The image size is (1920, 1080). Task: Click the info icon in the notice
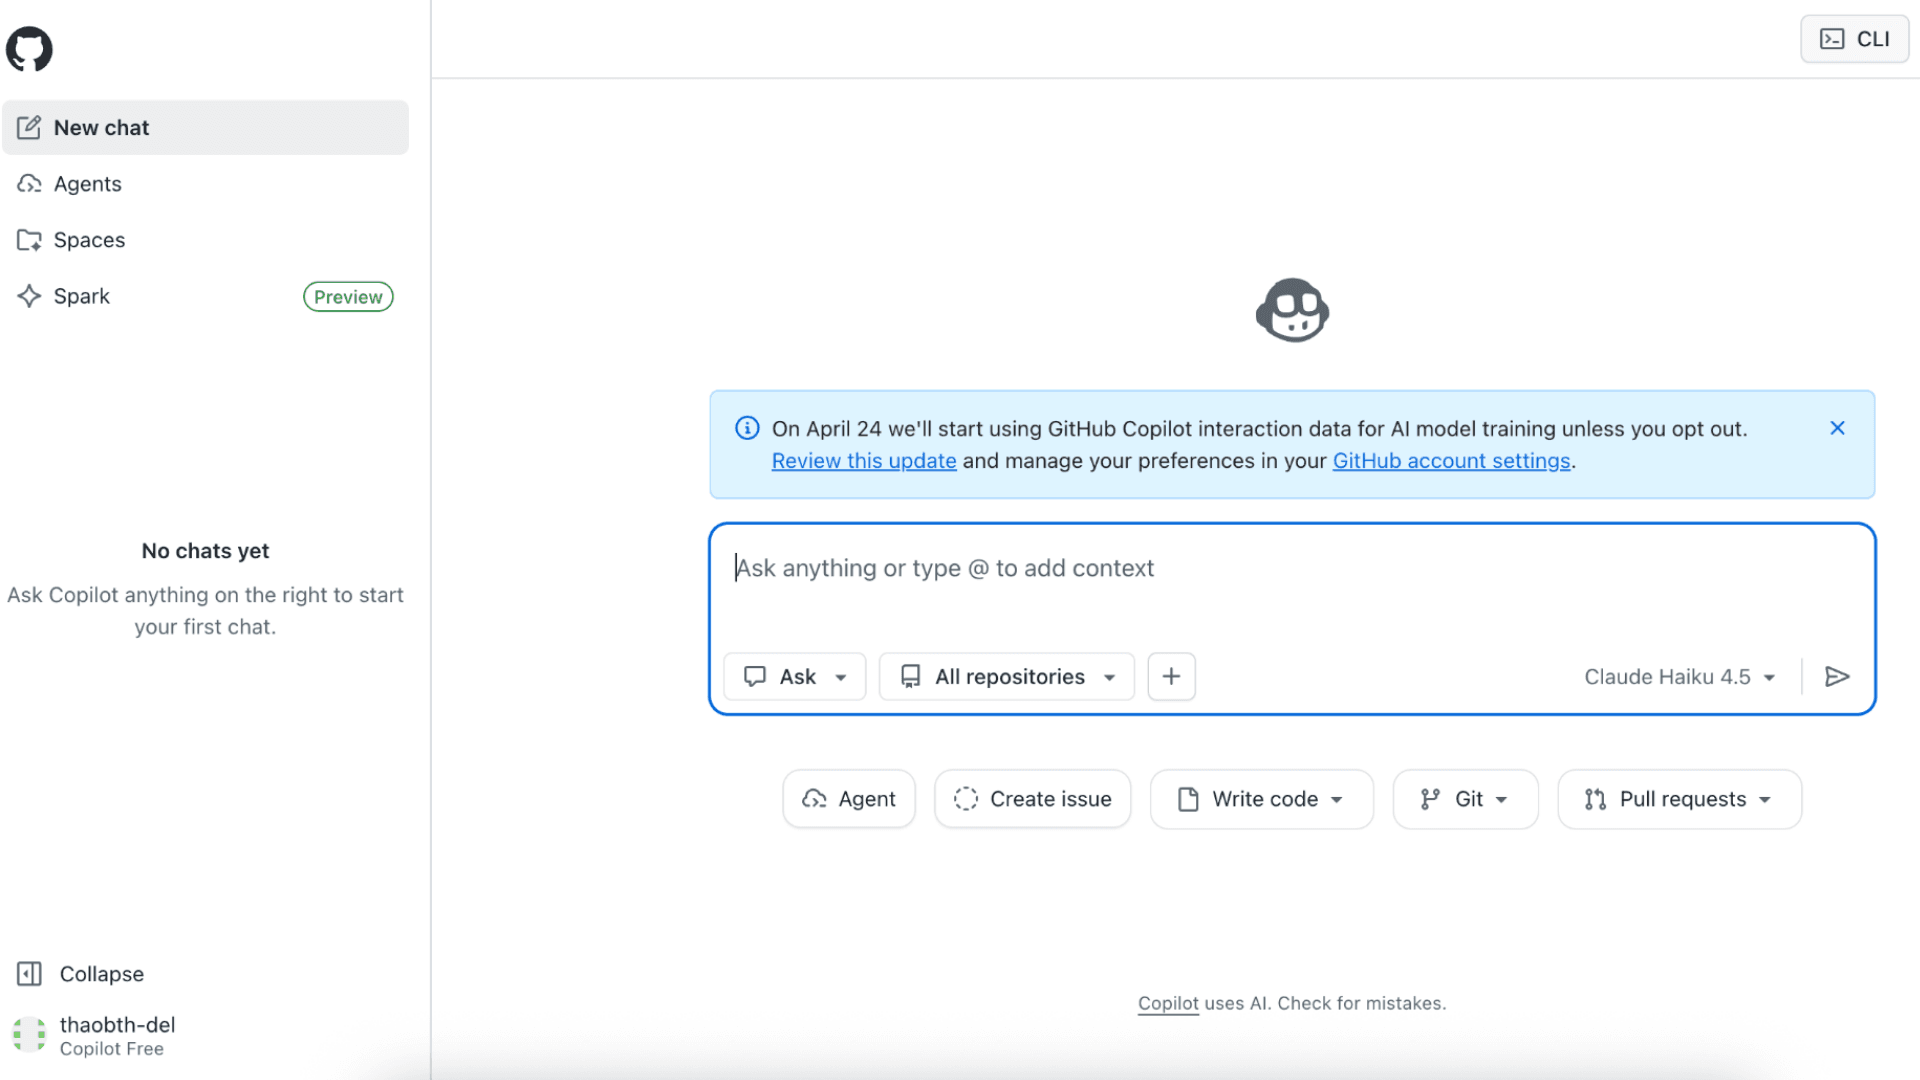point(747,428)
